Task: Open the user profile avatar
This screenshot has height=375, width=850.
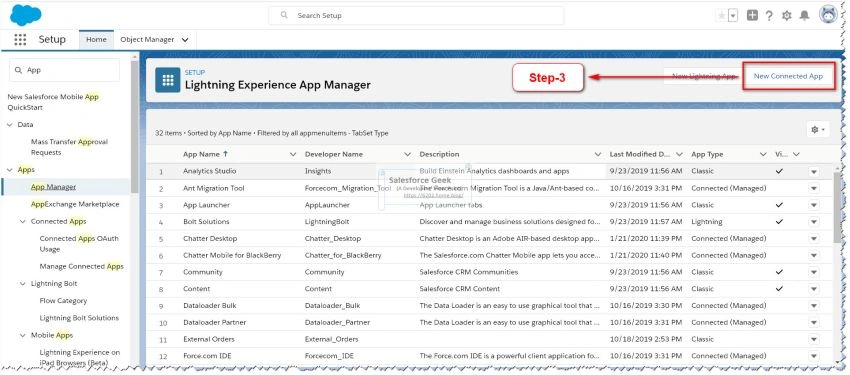Action: [x=829, y=15]
